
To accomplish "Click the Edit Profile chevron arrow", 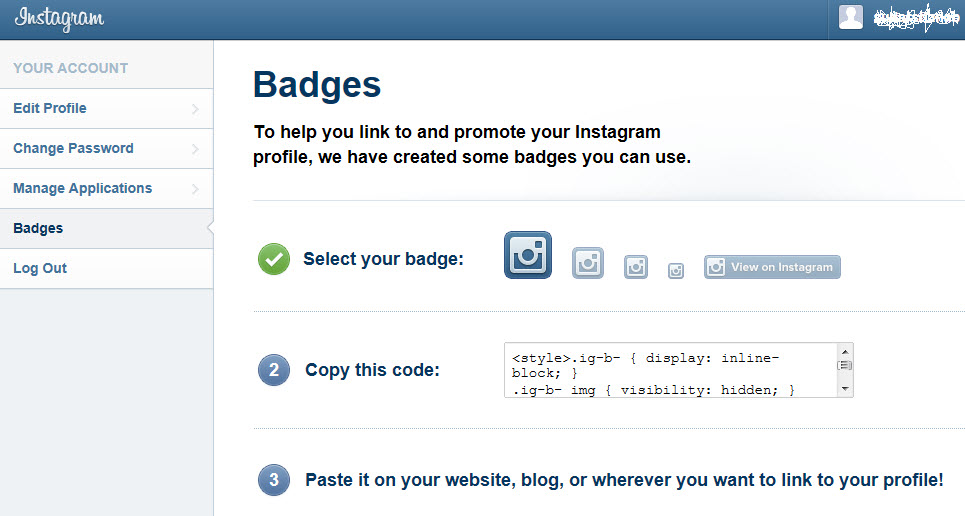I will point(195,108).
